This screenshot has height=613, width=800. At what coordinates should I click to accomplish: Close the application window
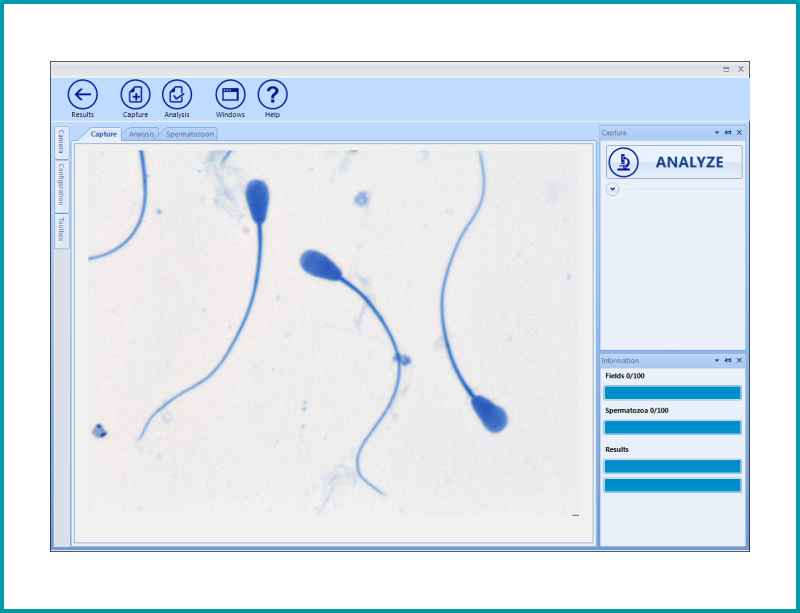pyautogui.click(x=741, y=69)
